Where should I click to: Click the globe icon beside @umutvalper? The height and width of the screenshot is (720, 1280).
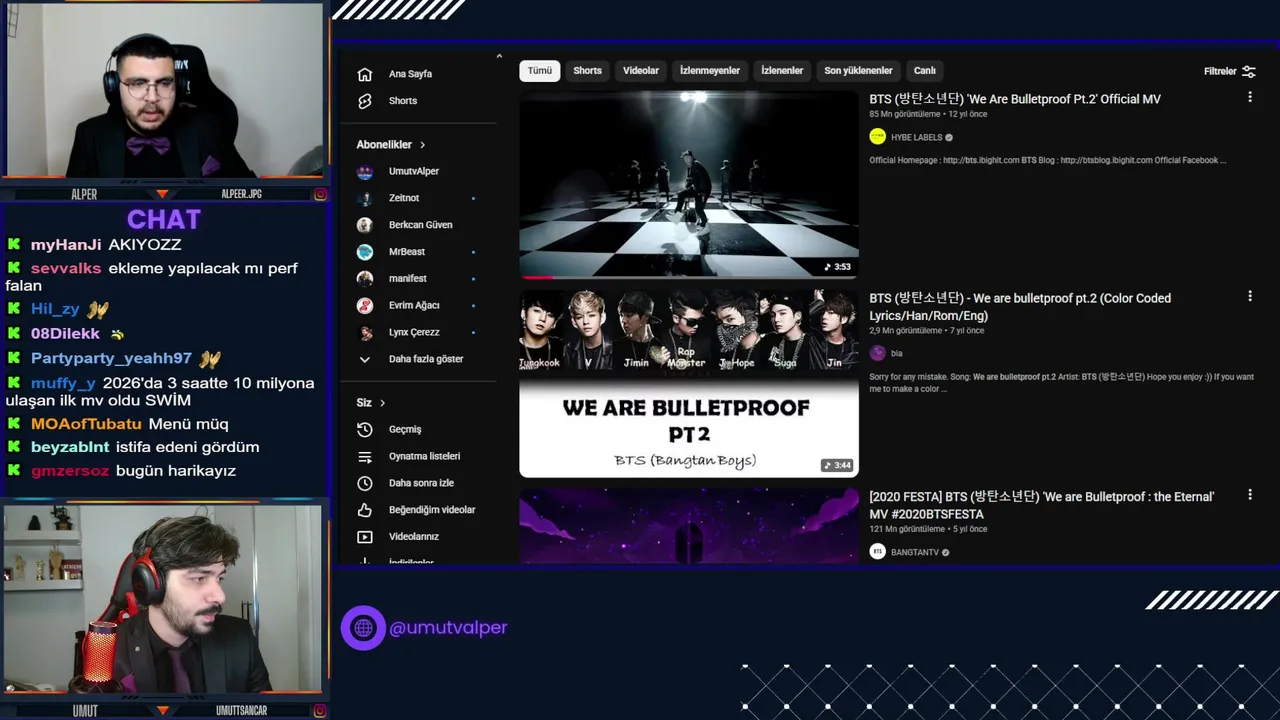click(x=363, y=628)
